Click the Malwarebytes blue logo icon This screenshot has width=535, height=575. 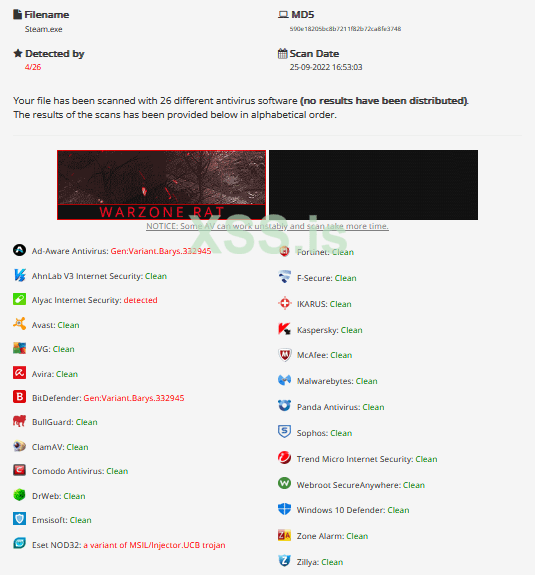click(x=285, y=380)
